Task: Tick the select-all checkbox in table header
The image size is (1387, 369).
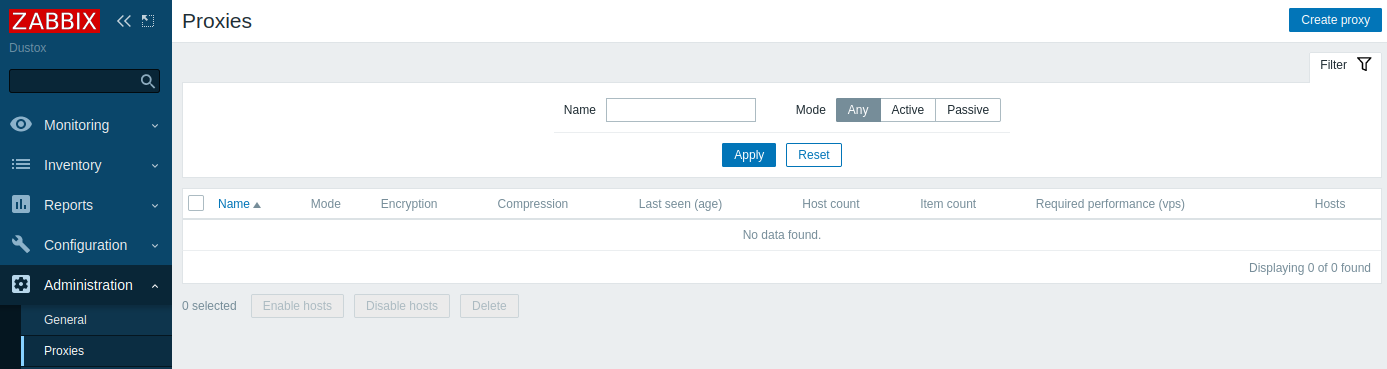Action: pos(196,203)
